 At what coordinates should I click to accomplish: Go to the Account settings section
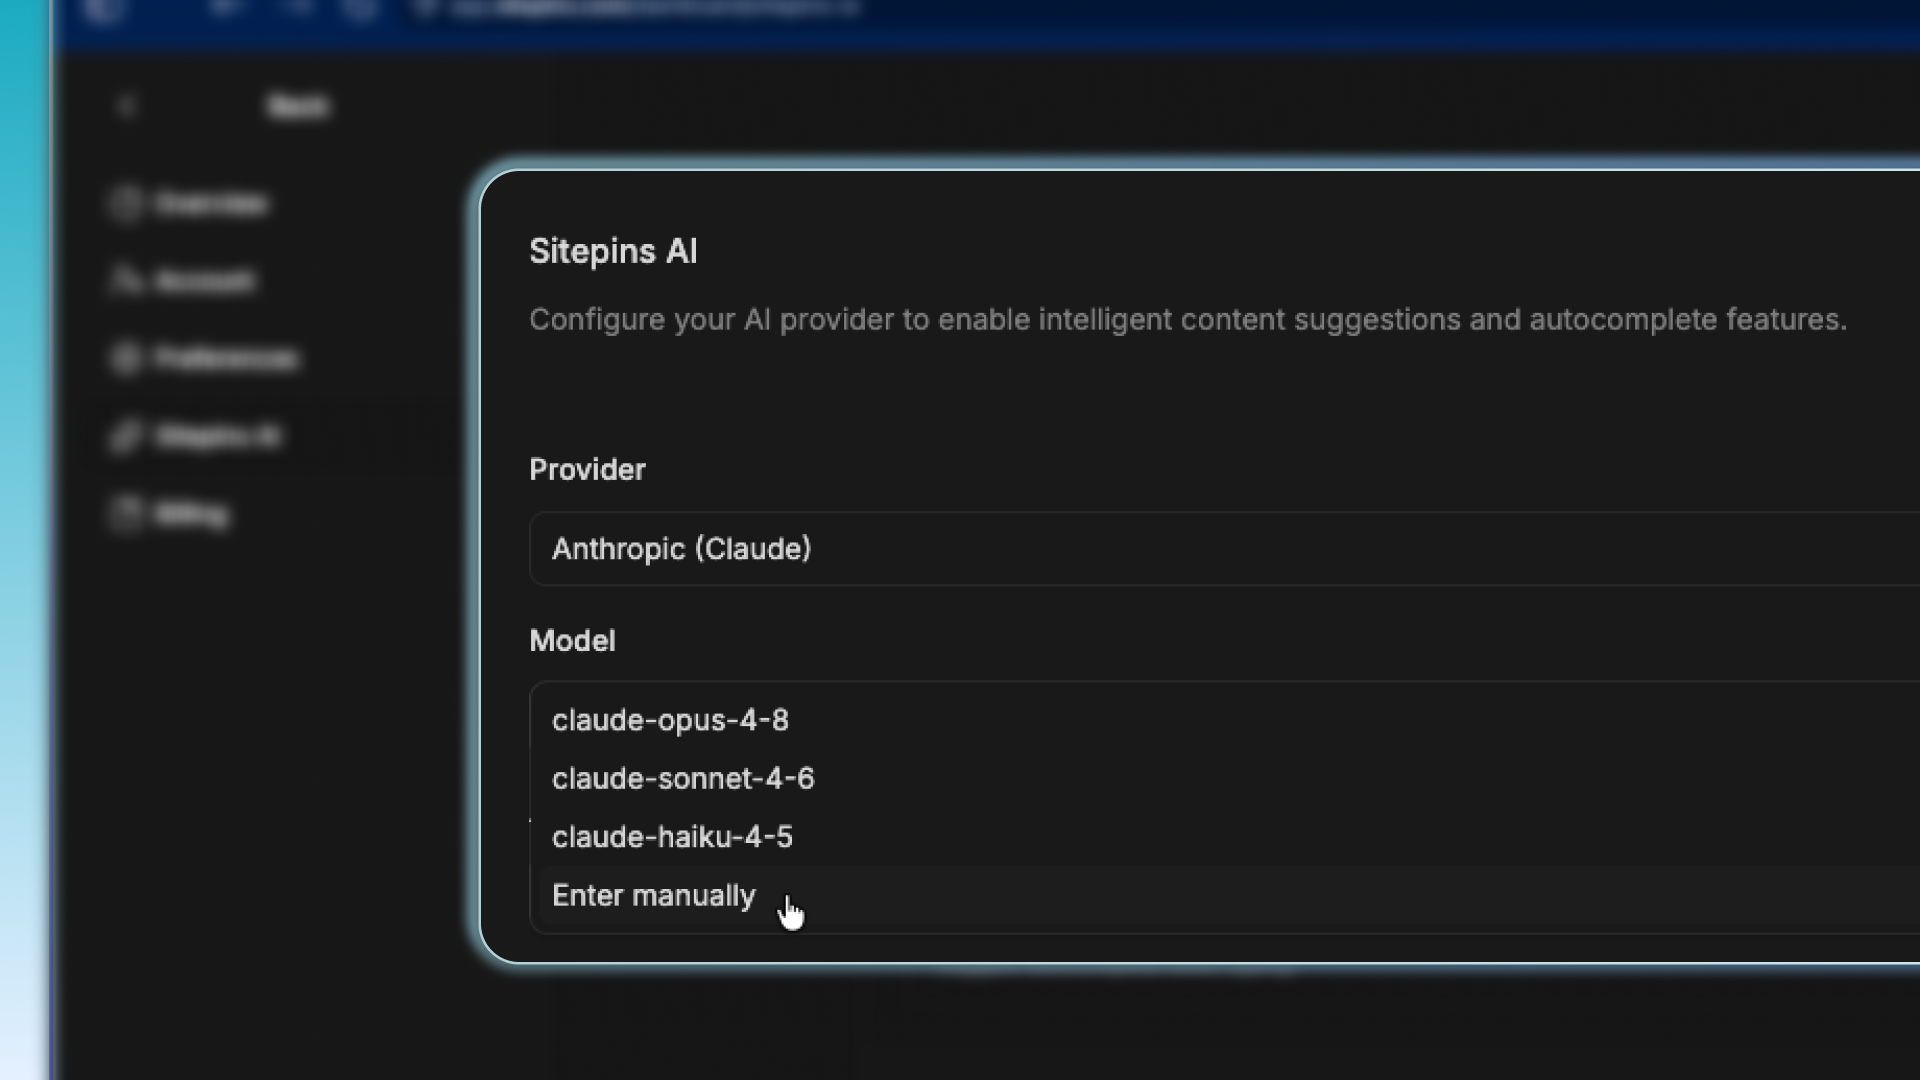(x=205, y=281)
